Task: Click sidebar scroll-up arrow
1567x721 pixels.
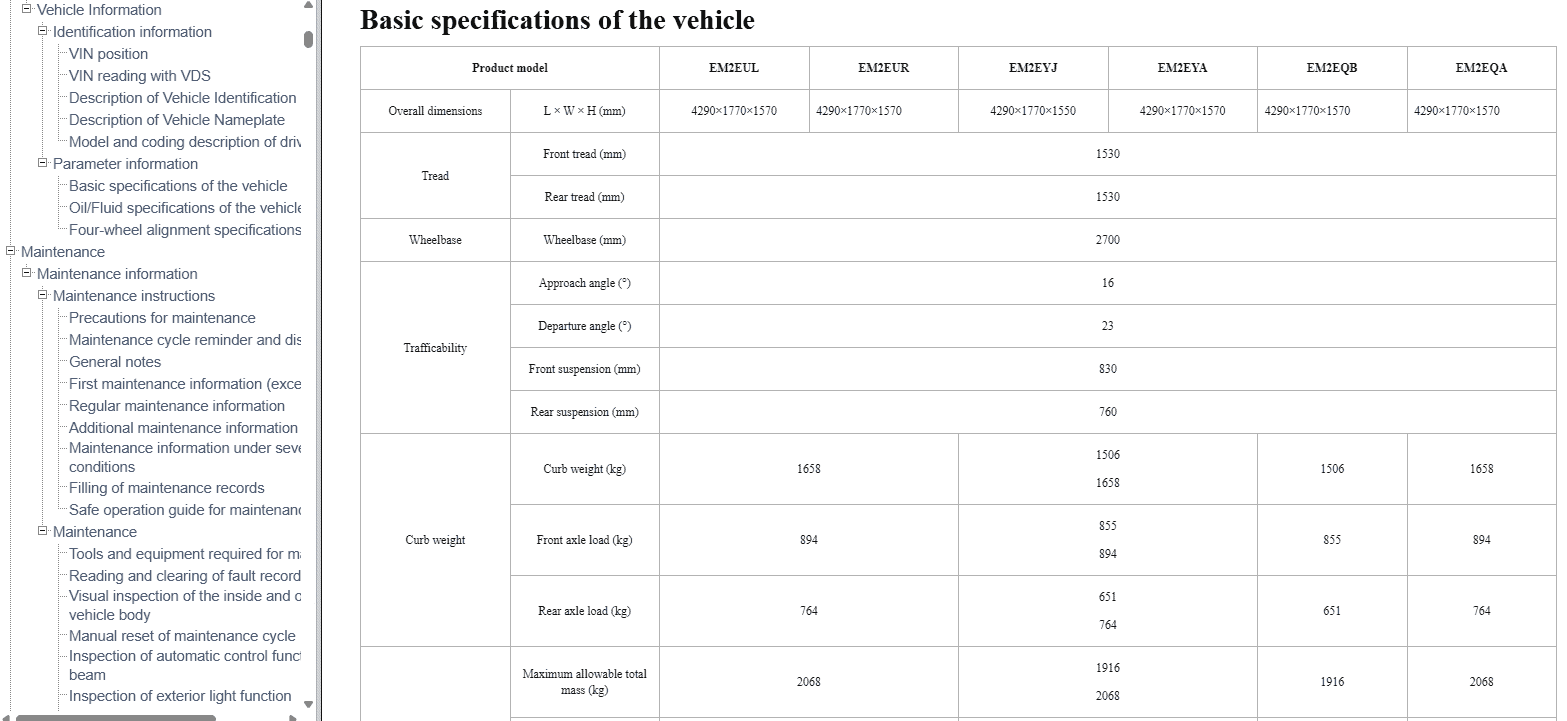Action: tap(308, 6)
